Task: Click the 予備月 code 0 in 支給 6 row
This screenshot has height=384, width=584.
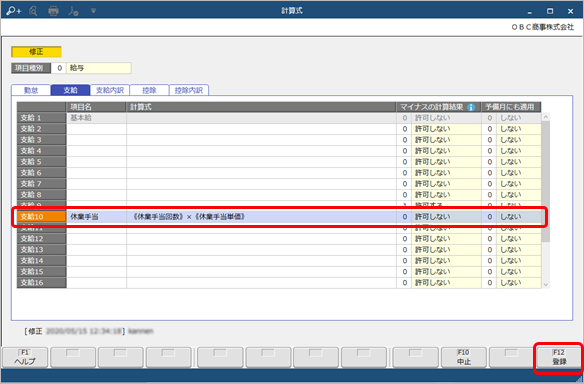Action: coord(489,173)
